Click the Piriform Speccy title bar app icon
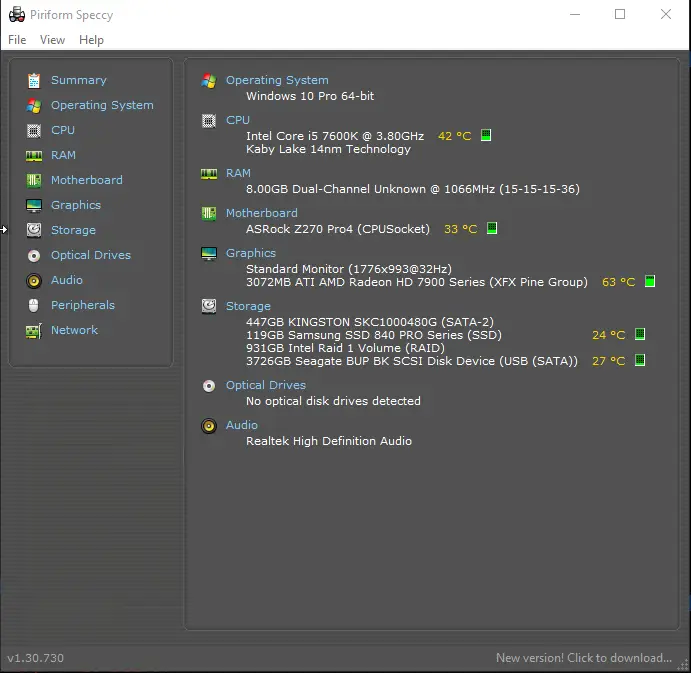 [x=17, y=15]
